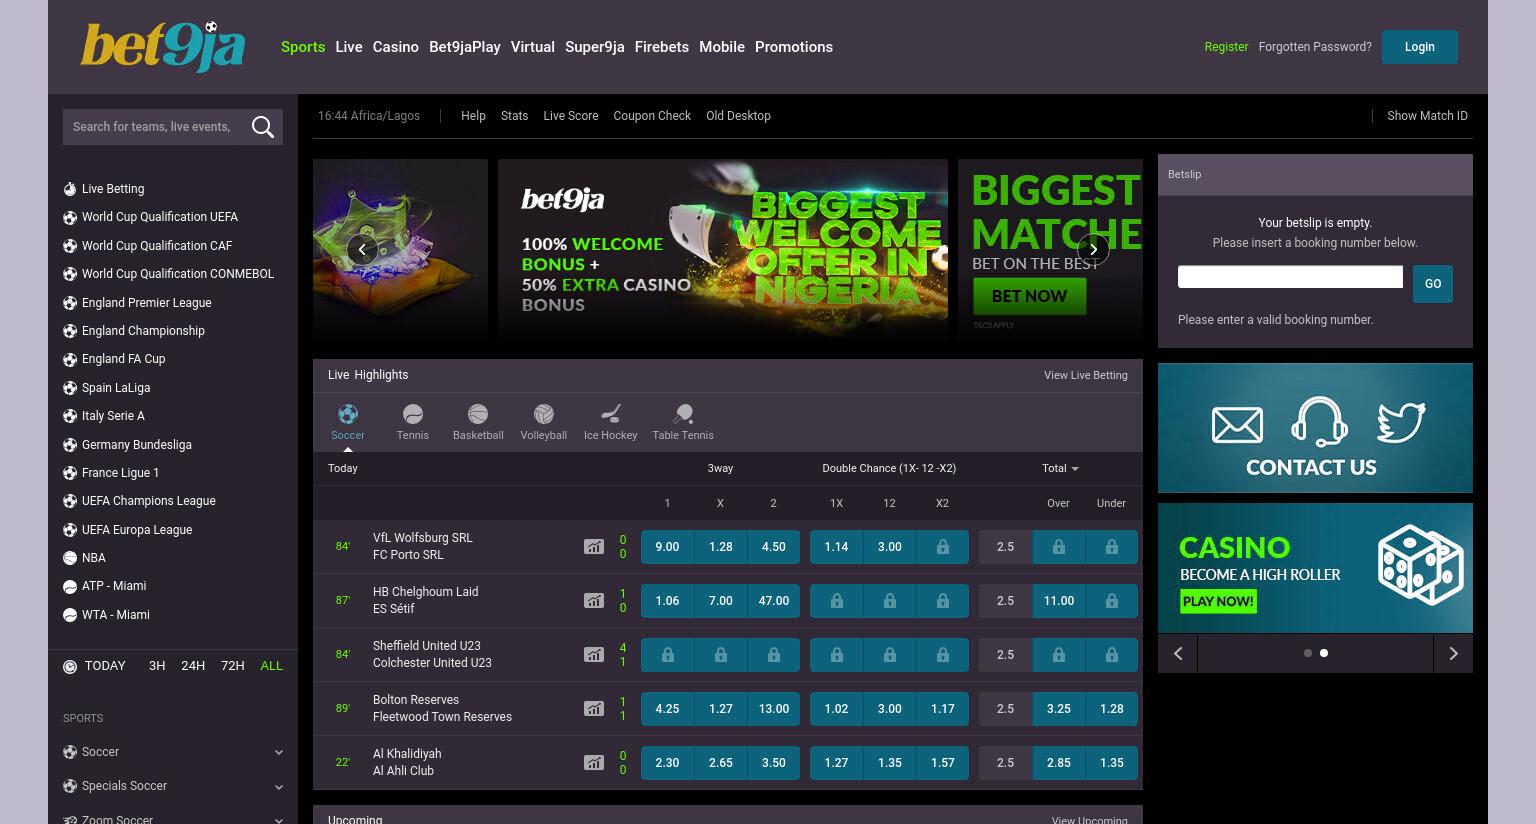
Task: Open the Promotions menu
Action: click(x=794, y=47)
